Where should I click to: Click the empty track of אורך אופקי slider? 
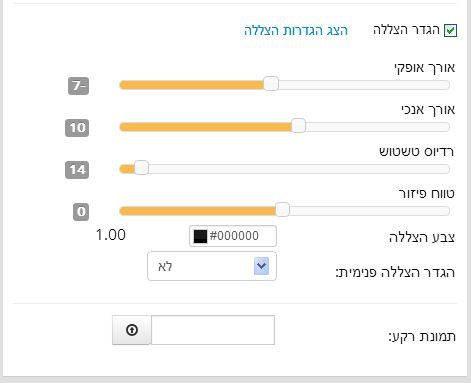364,85
